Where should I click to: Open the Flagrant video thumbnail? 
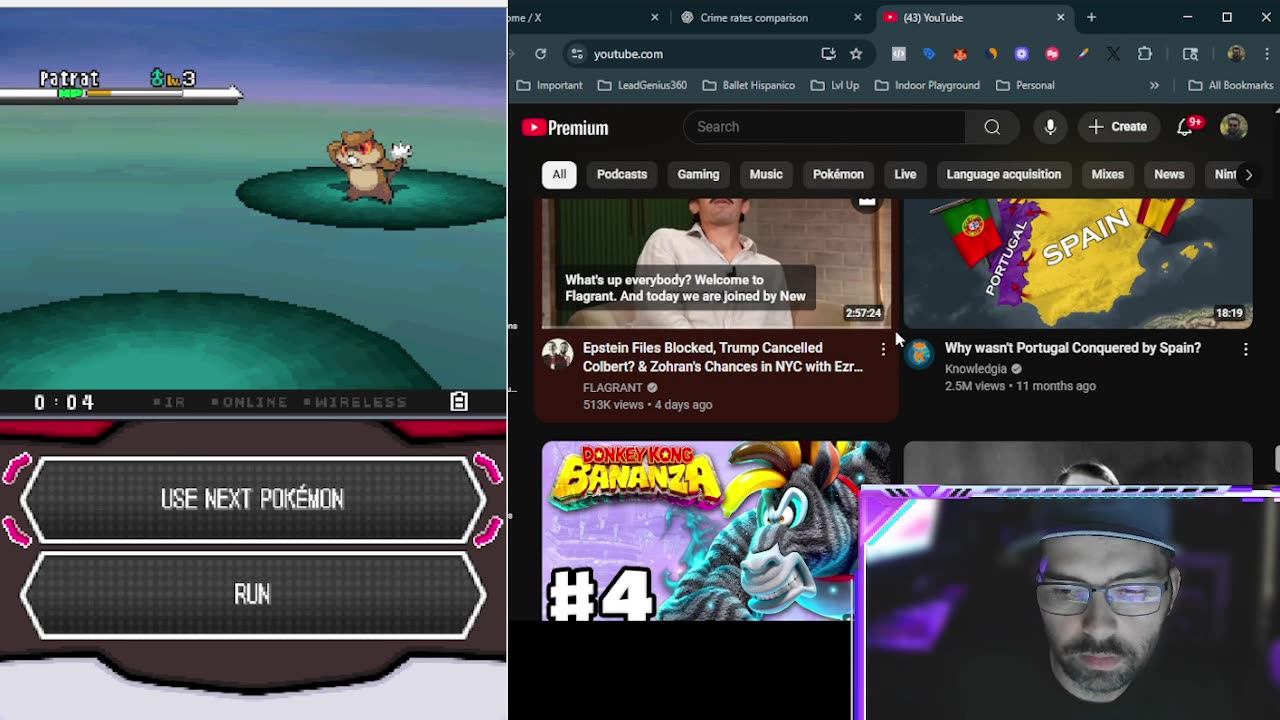pyautogui.click(x=715, y=263)
